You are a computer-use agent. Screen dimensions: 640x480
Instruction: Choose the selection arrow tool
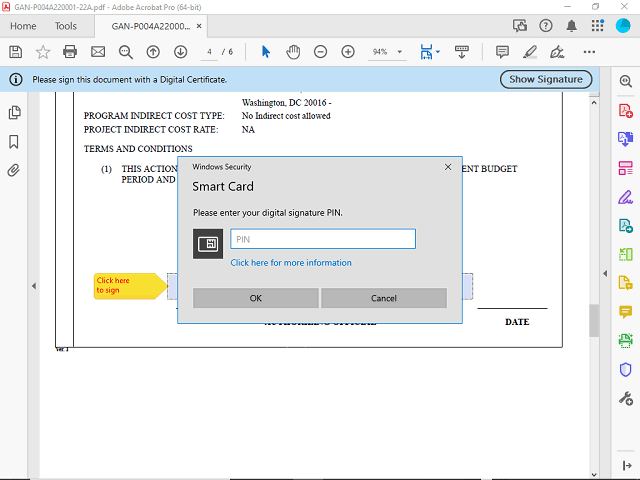coord(266,52)
